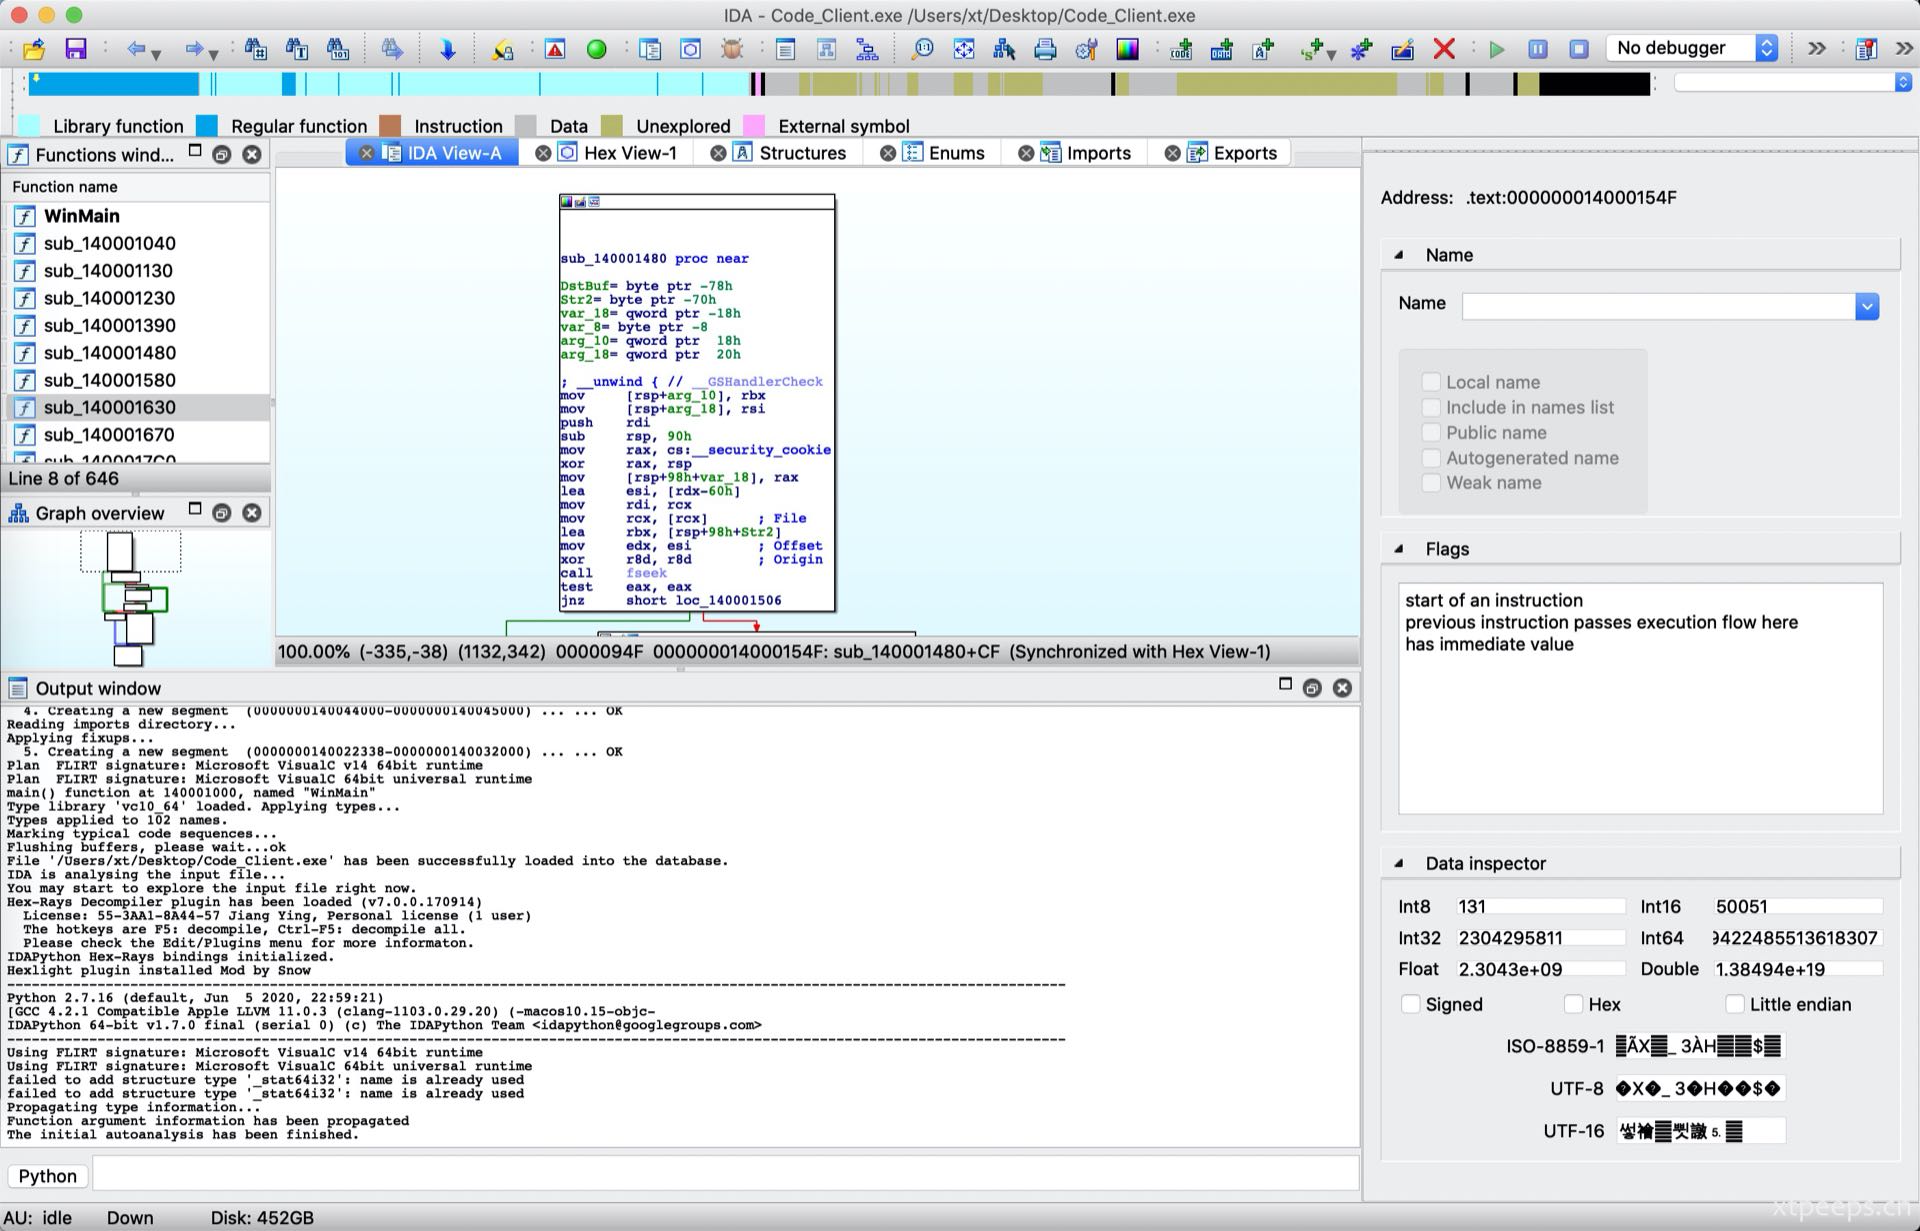Select WinMain in the functions list
This screenshot has height=1231, width=1920.
(x=82, y=216)
